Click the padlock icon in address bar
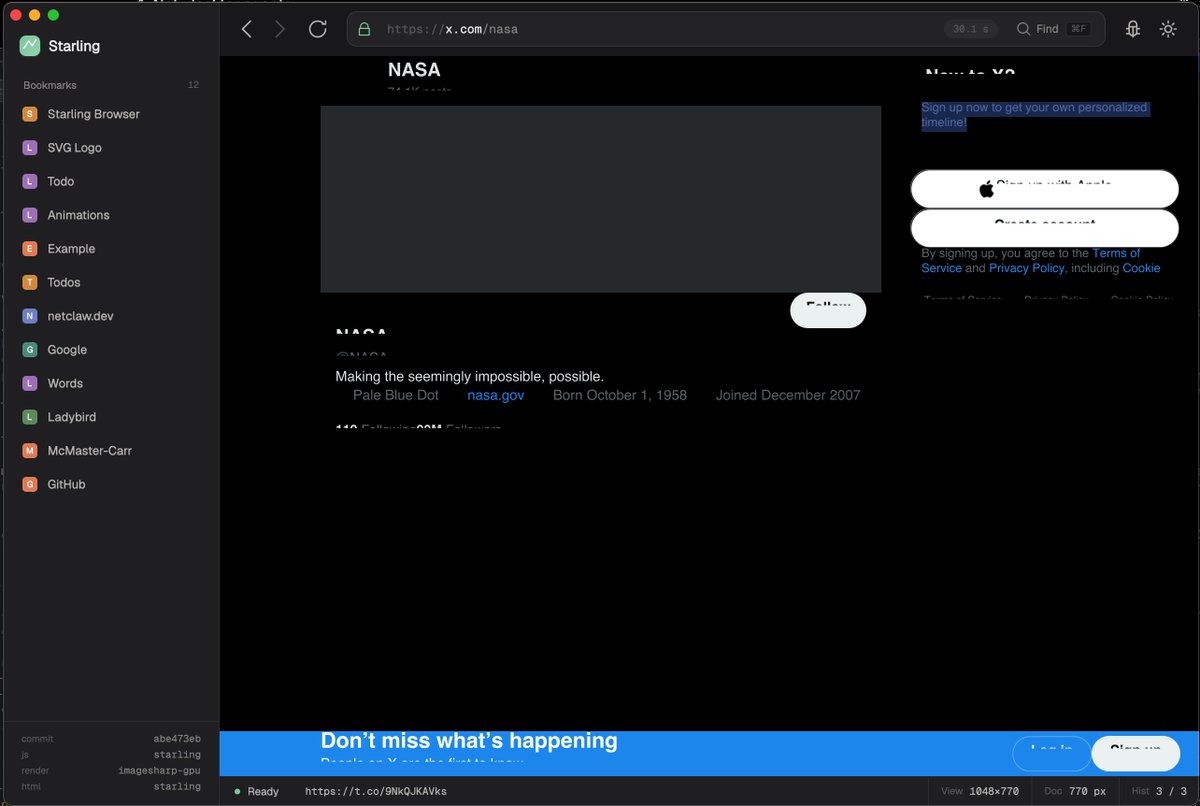 pyautogui.click(x=364, y=29)
